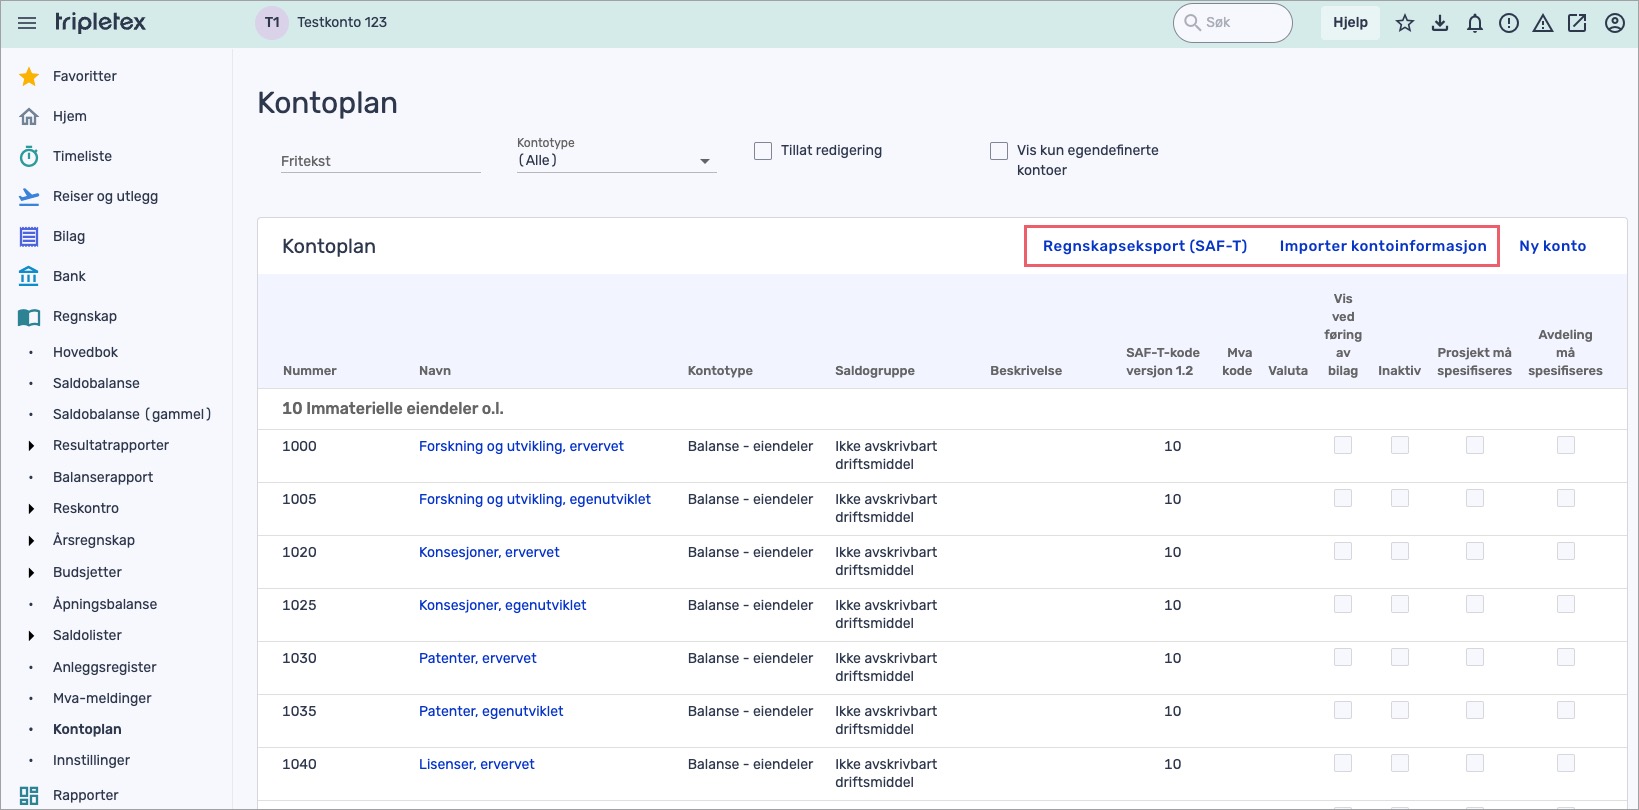This screenshot has height=810, width=1639.
Task: Expand Budsjetter submenu arrow
Action: coord(31,573)
